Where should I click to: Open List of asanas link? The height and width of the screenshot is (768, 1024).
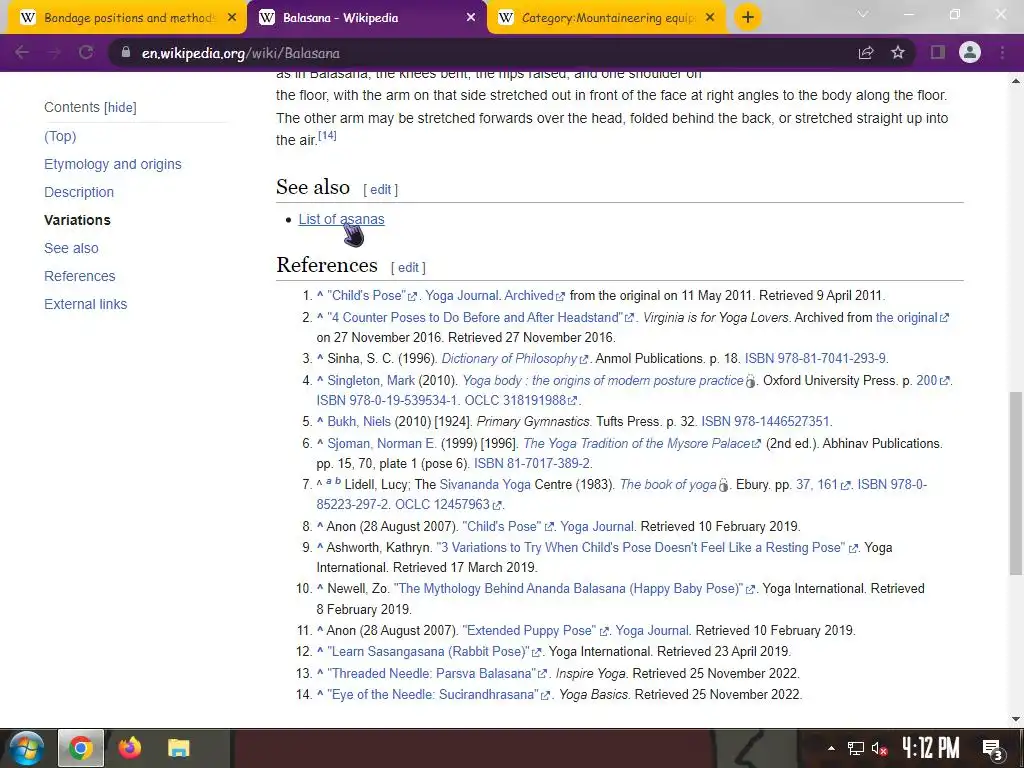coord(342,219)
